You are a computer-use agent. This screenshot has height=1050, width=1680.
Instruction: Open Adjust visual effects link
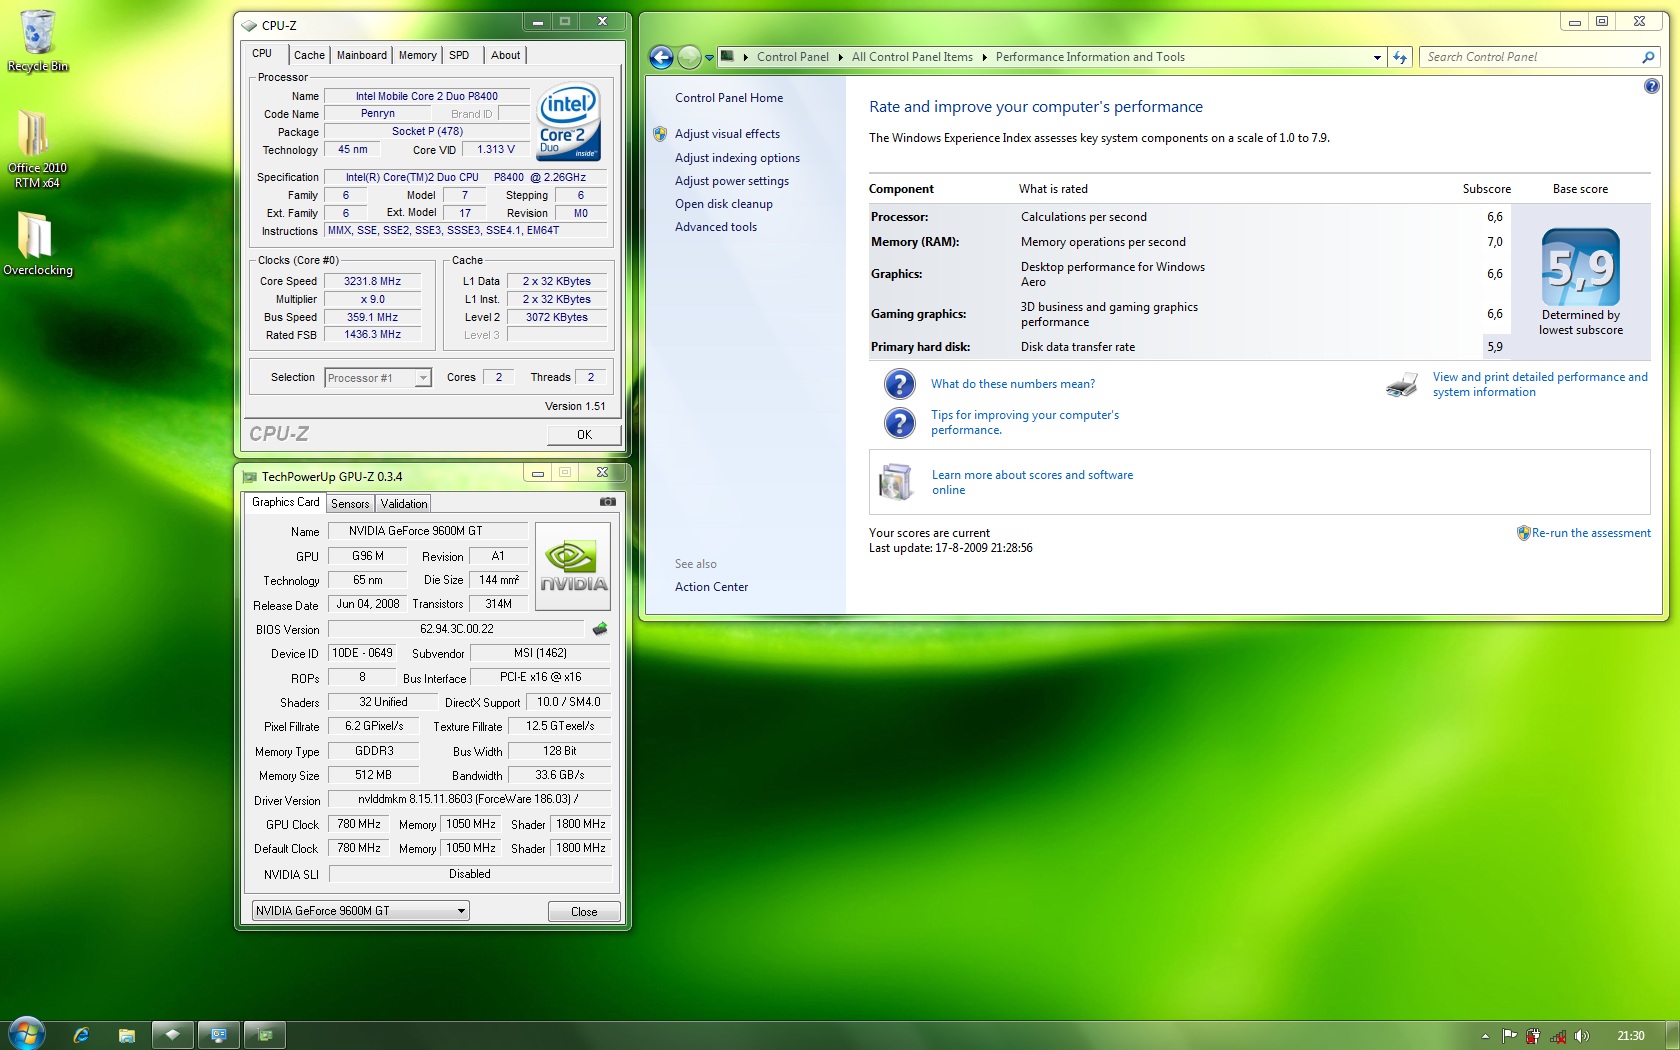click(727, 134)
